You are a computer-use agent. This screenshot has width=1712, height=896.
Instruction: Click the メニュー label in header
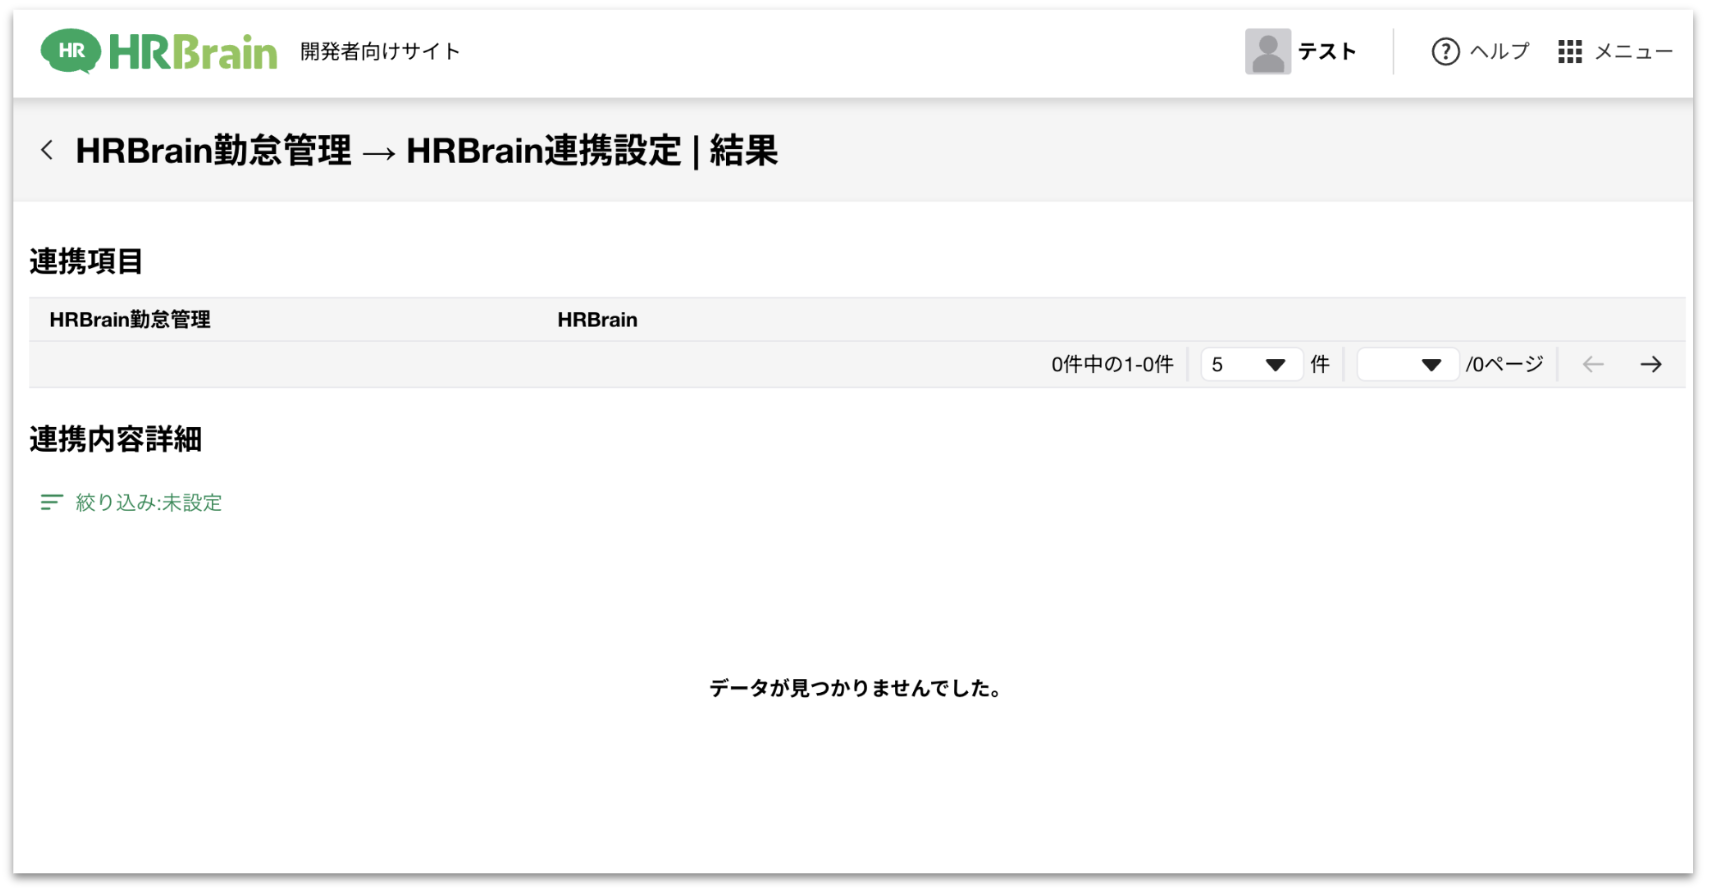pyautogui.click(x=1633, y=52)
